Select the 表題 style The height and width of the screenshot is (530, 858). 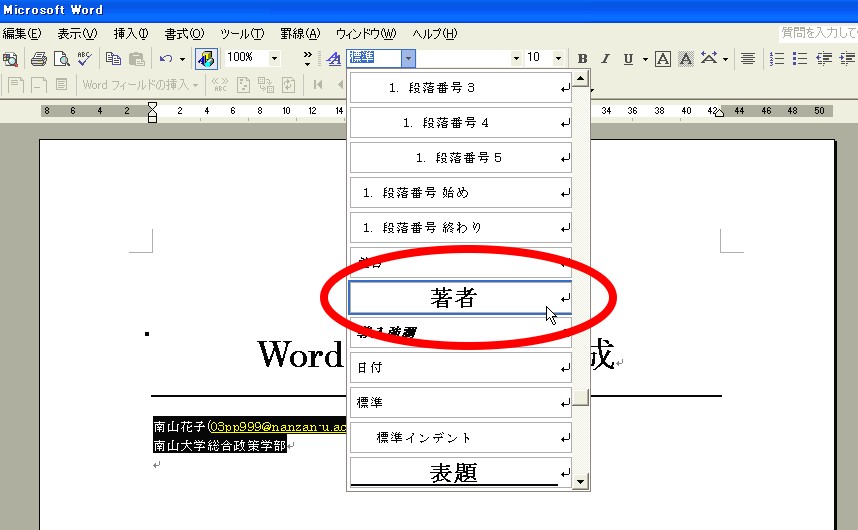tap(461, 473)
